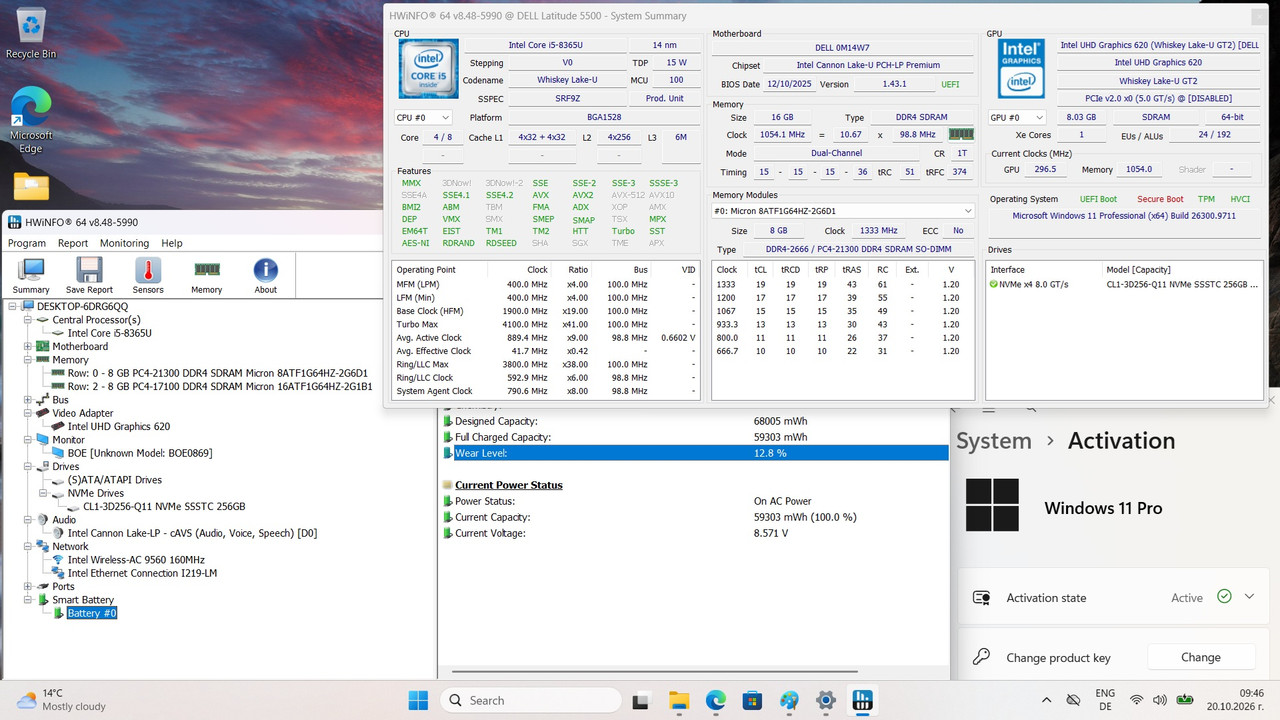Expand the Motherboard tree node
The image size is (1280, 720).
[x=28, y=347]
